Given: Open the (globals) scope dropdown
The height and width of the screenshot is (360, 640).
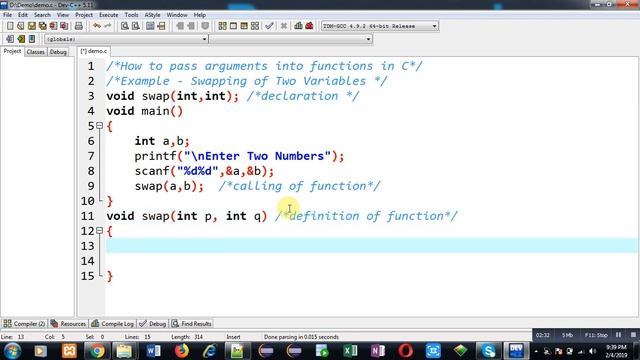Looking at the screenshot, I should pos(126,39).
